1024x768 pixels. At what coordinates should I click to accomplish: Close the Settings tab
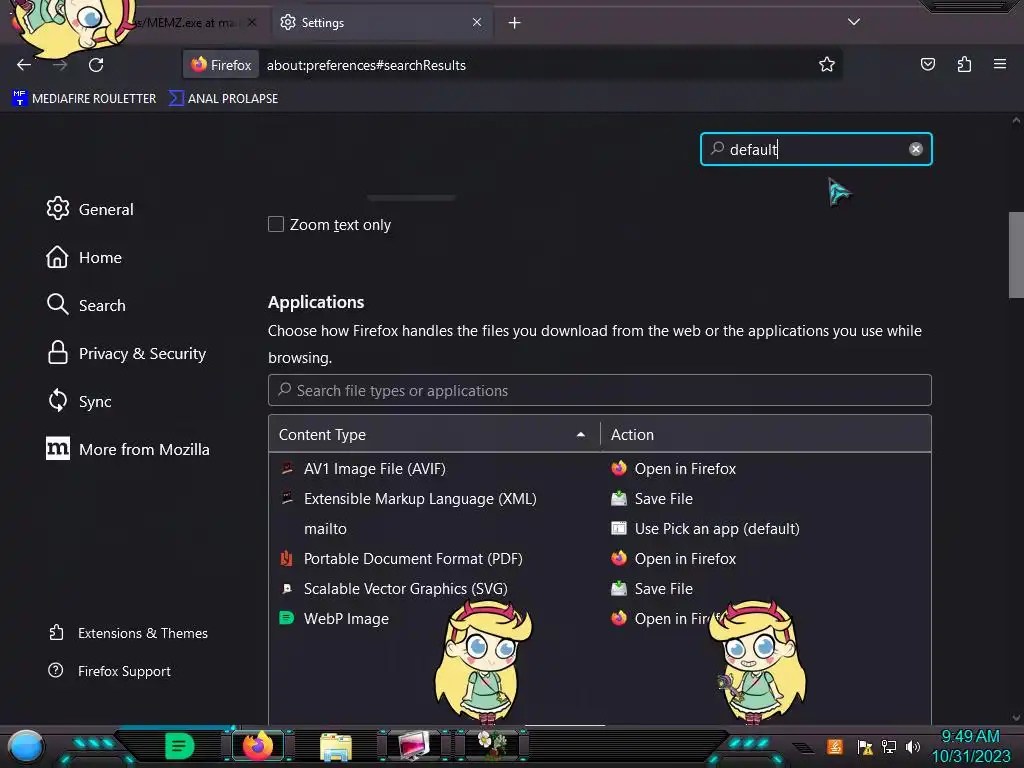(477, 22)
